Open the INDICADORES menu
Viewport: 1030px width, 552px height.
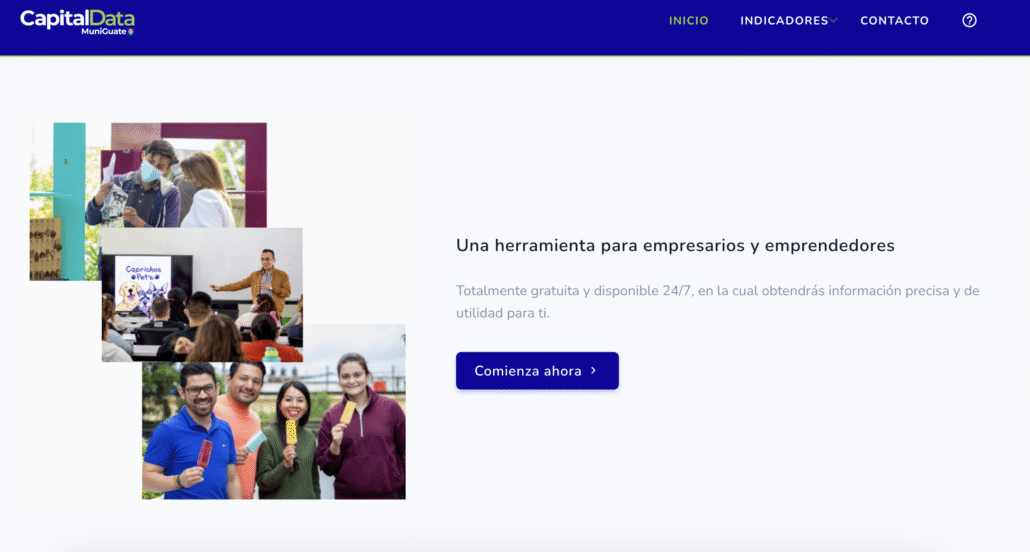click(x=784, y=20)
